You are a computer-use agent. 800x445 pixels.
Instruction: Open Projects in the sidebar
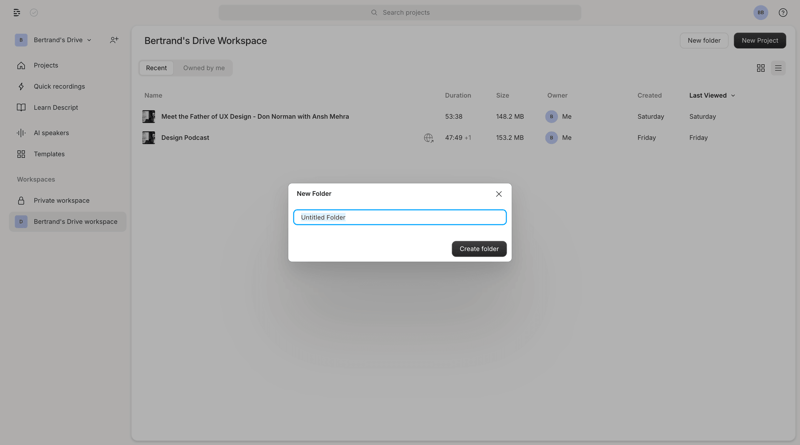click(x=46, y=65)
